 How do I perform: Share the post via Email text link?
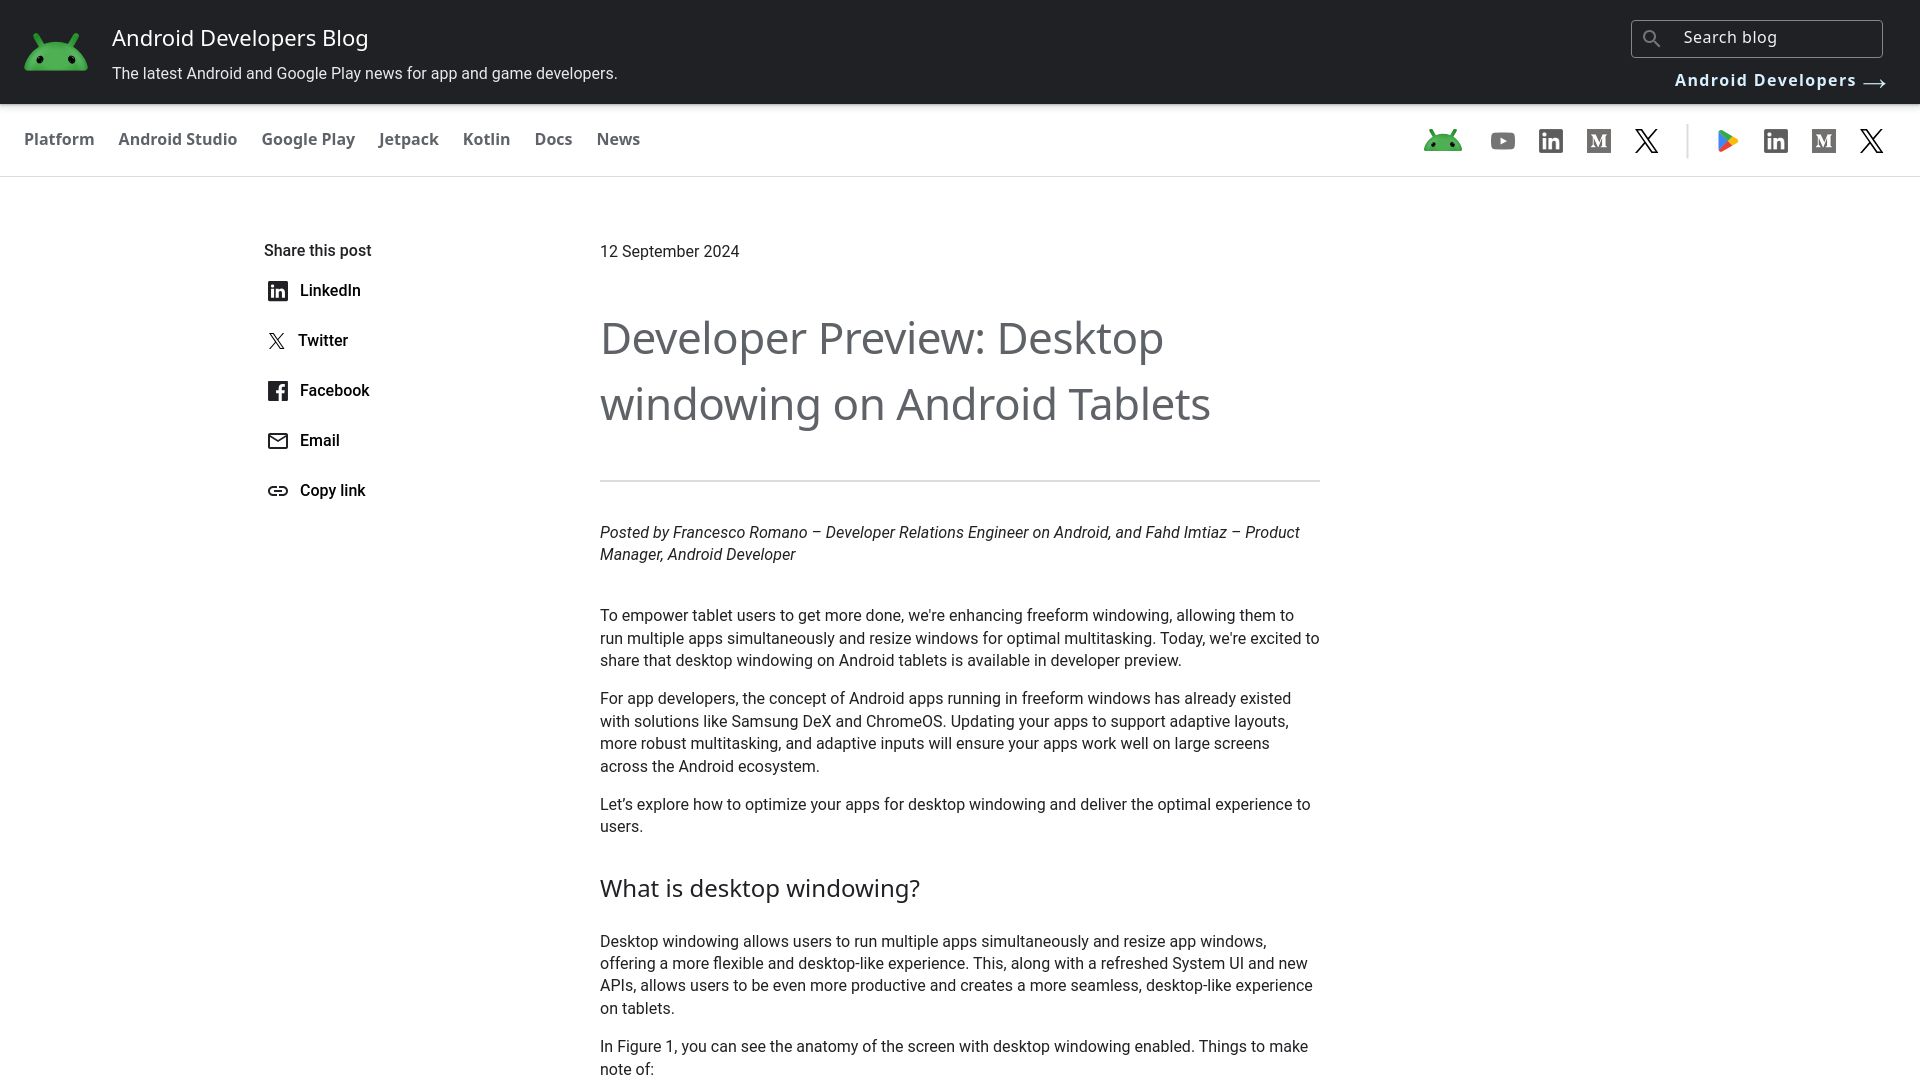(x=320, y=441)
